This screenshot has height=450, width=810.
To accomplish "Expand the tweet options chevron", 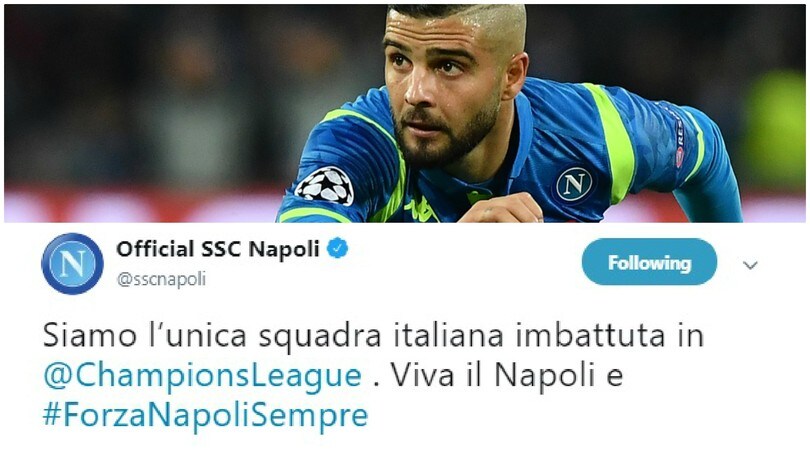I will click(750, 265).
